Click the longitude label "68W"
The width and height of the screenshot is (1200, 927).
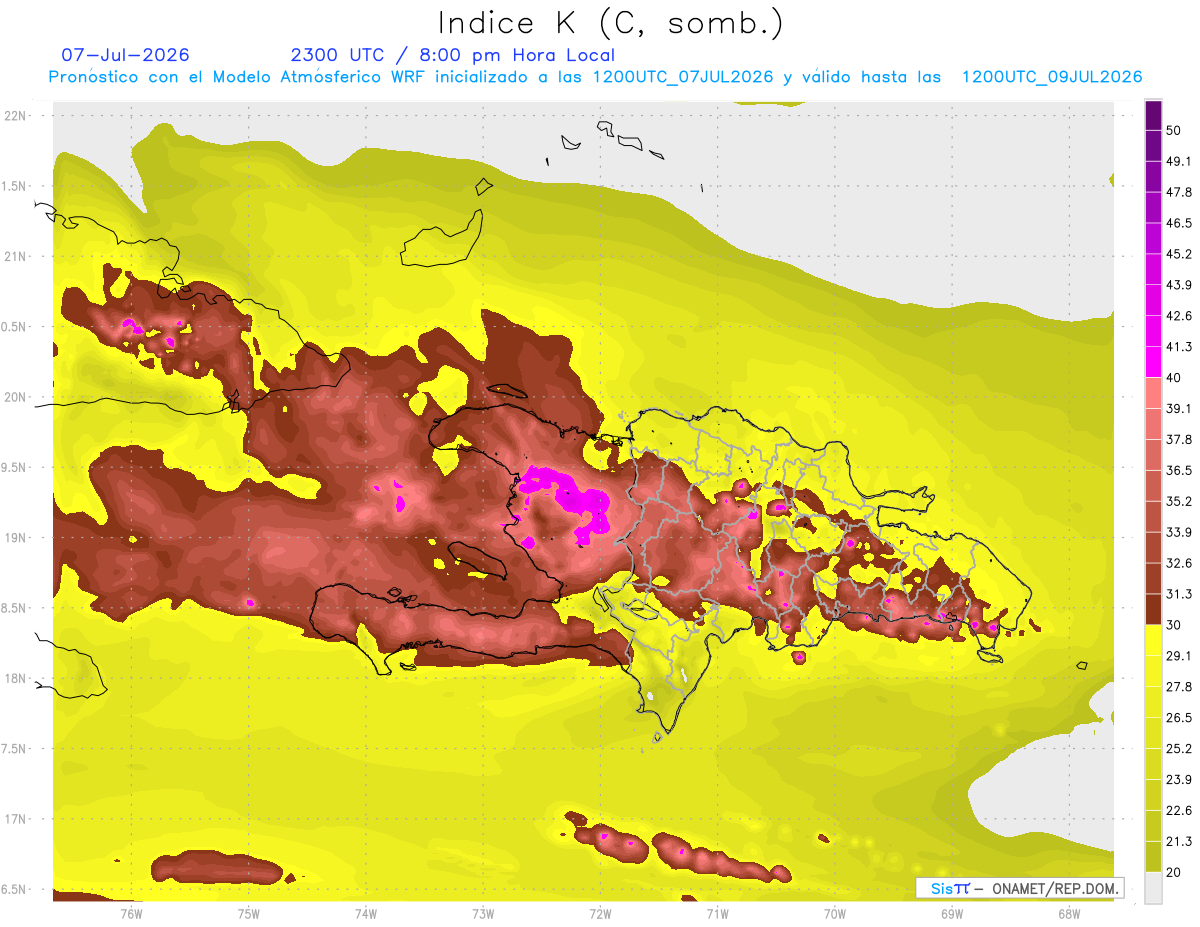(x=1069, y=913)
